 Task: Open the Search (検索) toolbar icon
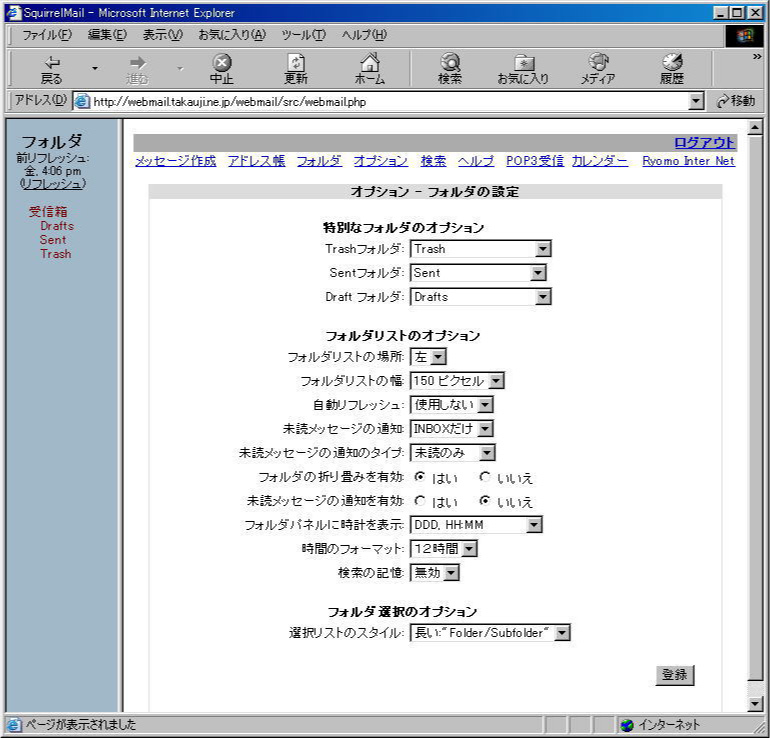(x=450, y=69)
